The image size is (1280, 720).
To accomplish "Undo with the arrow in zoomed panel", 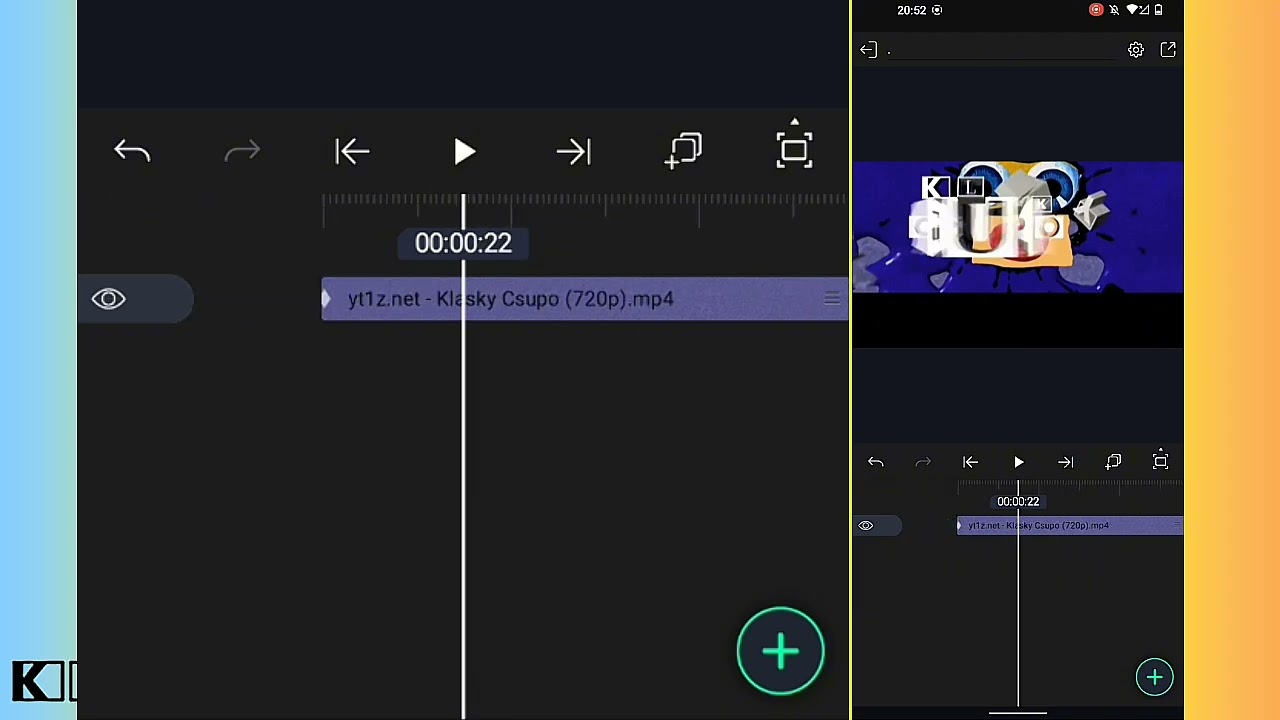I will (132, 152).
